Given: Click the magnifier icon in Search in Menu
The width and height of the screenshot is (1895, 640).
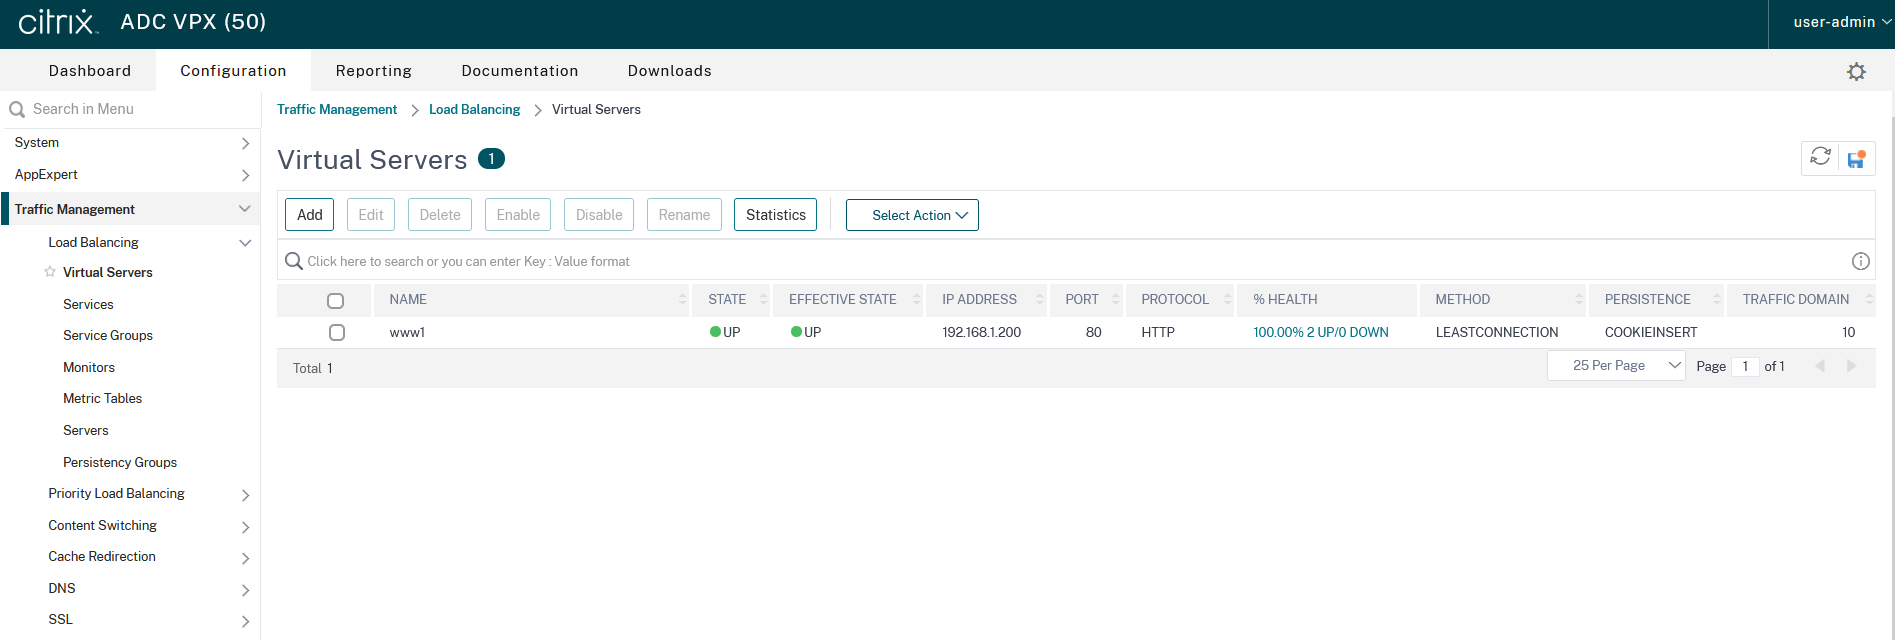Looking at the screenshot, I should tap(17, 110).
